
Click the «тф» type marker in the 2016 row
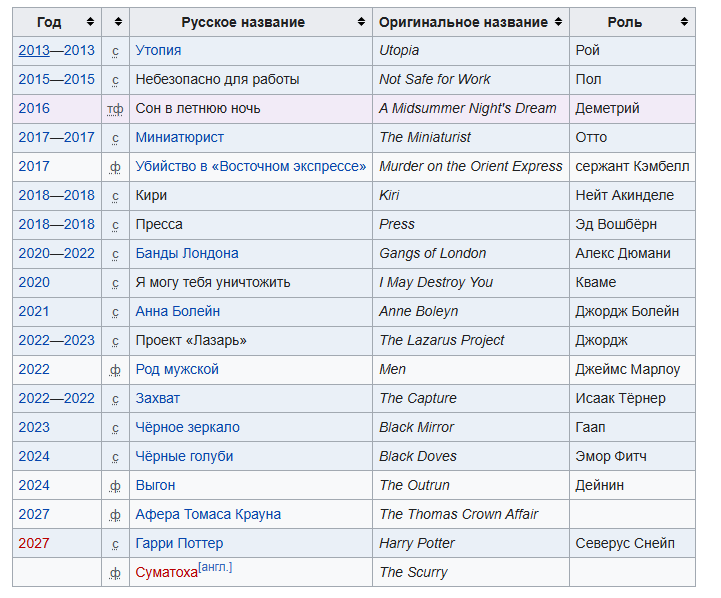pos(115,109)
